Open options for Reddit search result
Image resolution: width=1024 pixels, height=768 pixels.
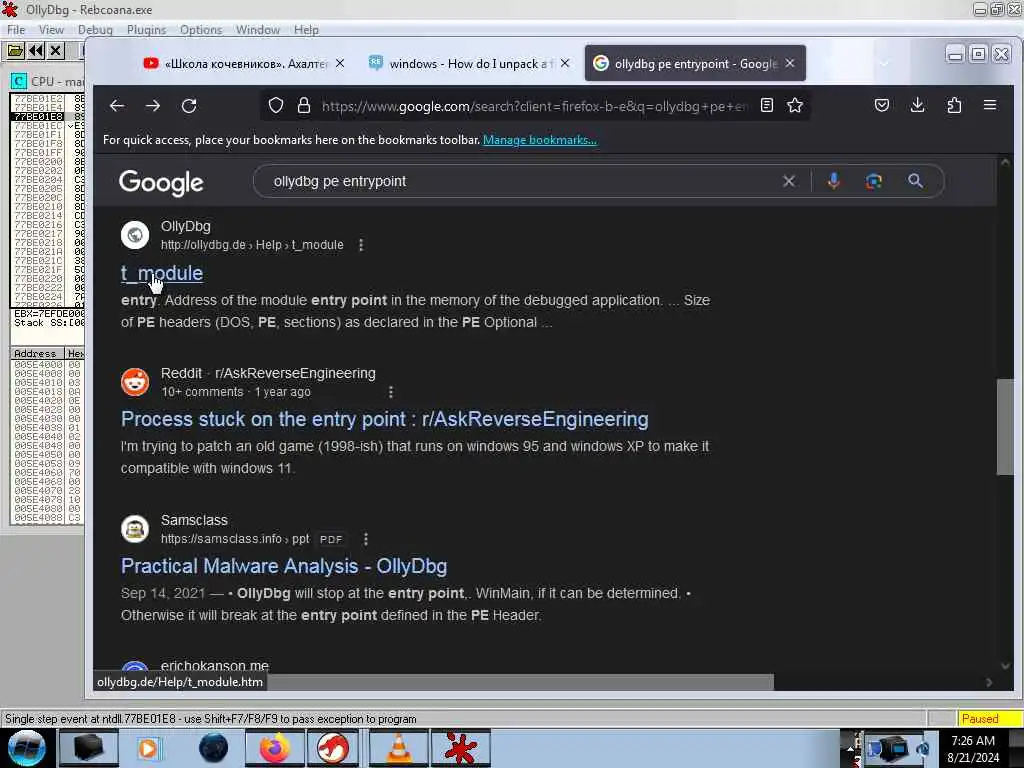[391, 392]
